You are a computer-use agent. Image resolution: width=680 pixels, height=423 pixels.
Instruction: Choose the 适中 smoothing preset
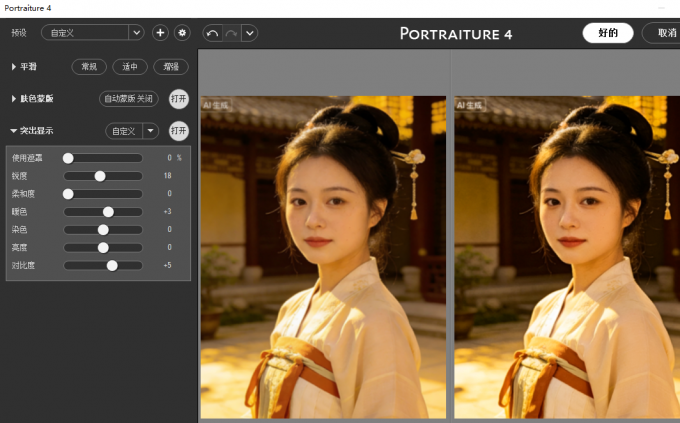[130, 67]
